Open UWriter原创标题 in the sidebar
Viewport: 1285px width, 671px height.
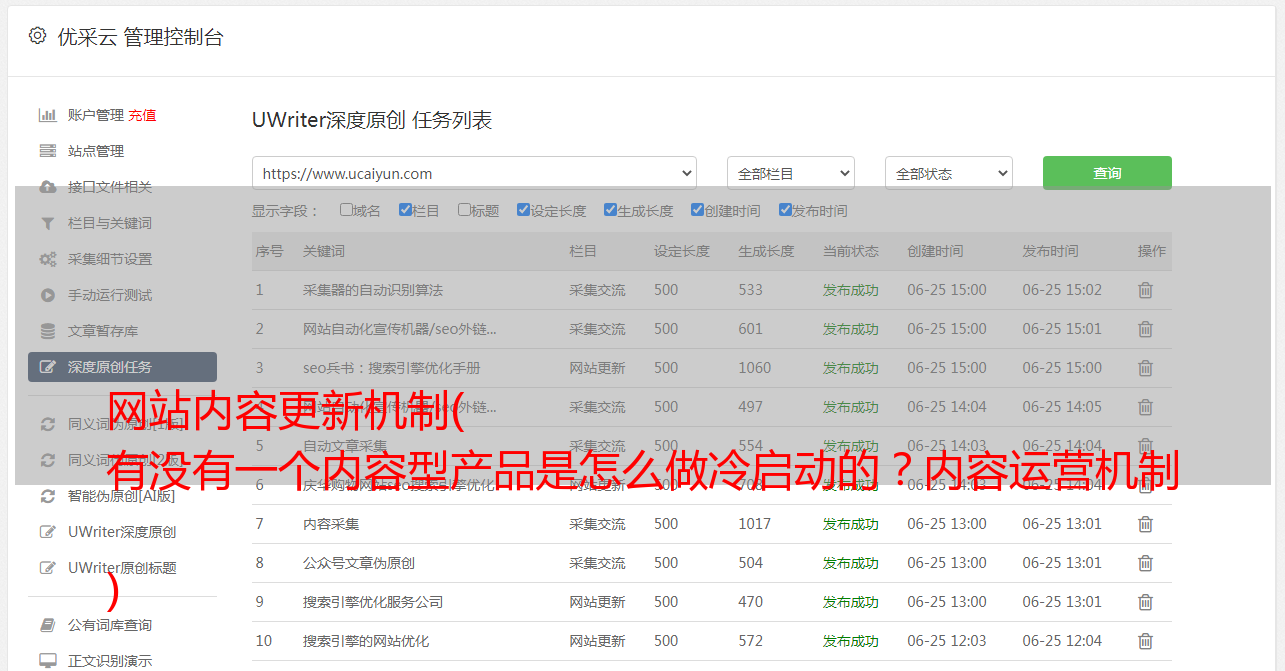pos(122,568)
